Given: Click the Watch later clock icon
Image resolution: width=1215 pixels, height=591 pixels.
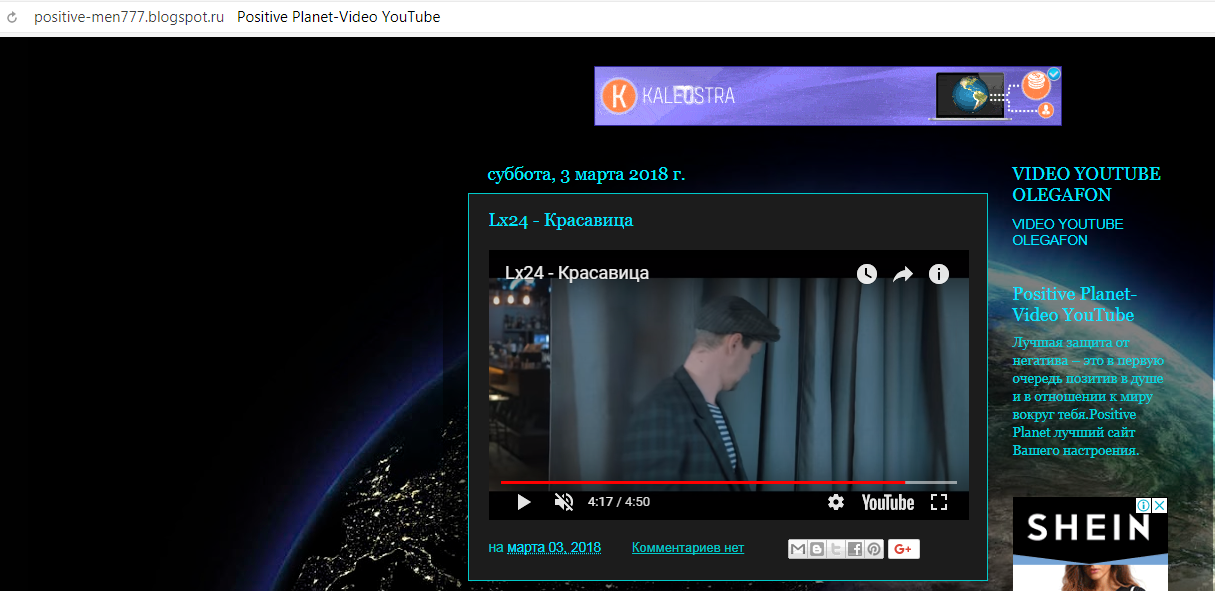Looking at the screenshot, I should click(x=867, y=274).
